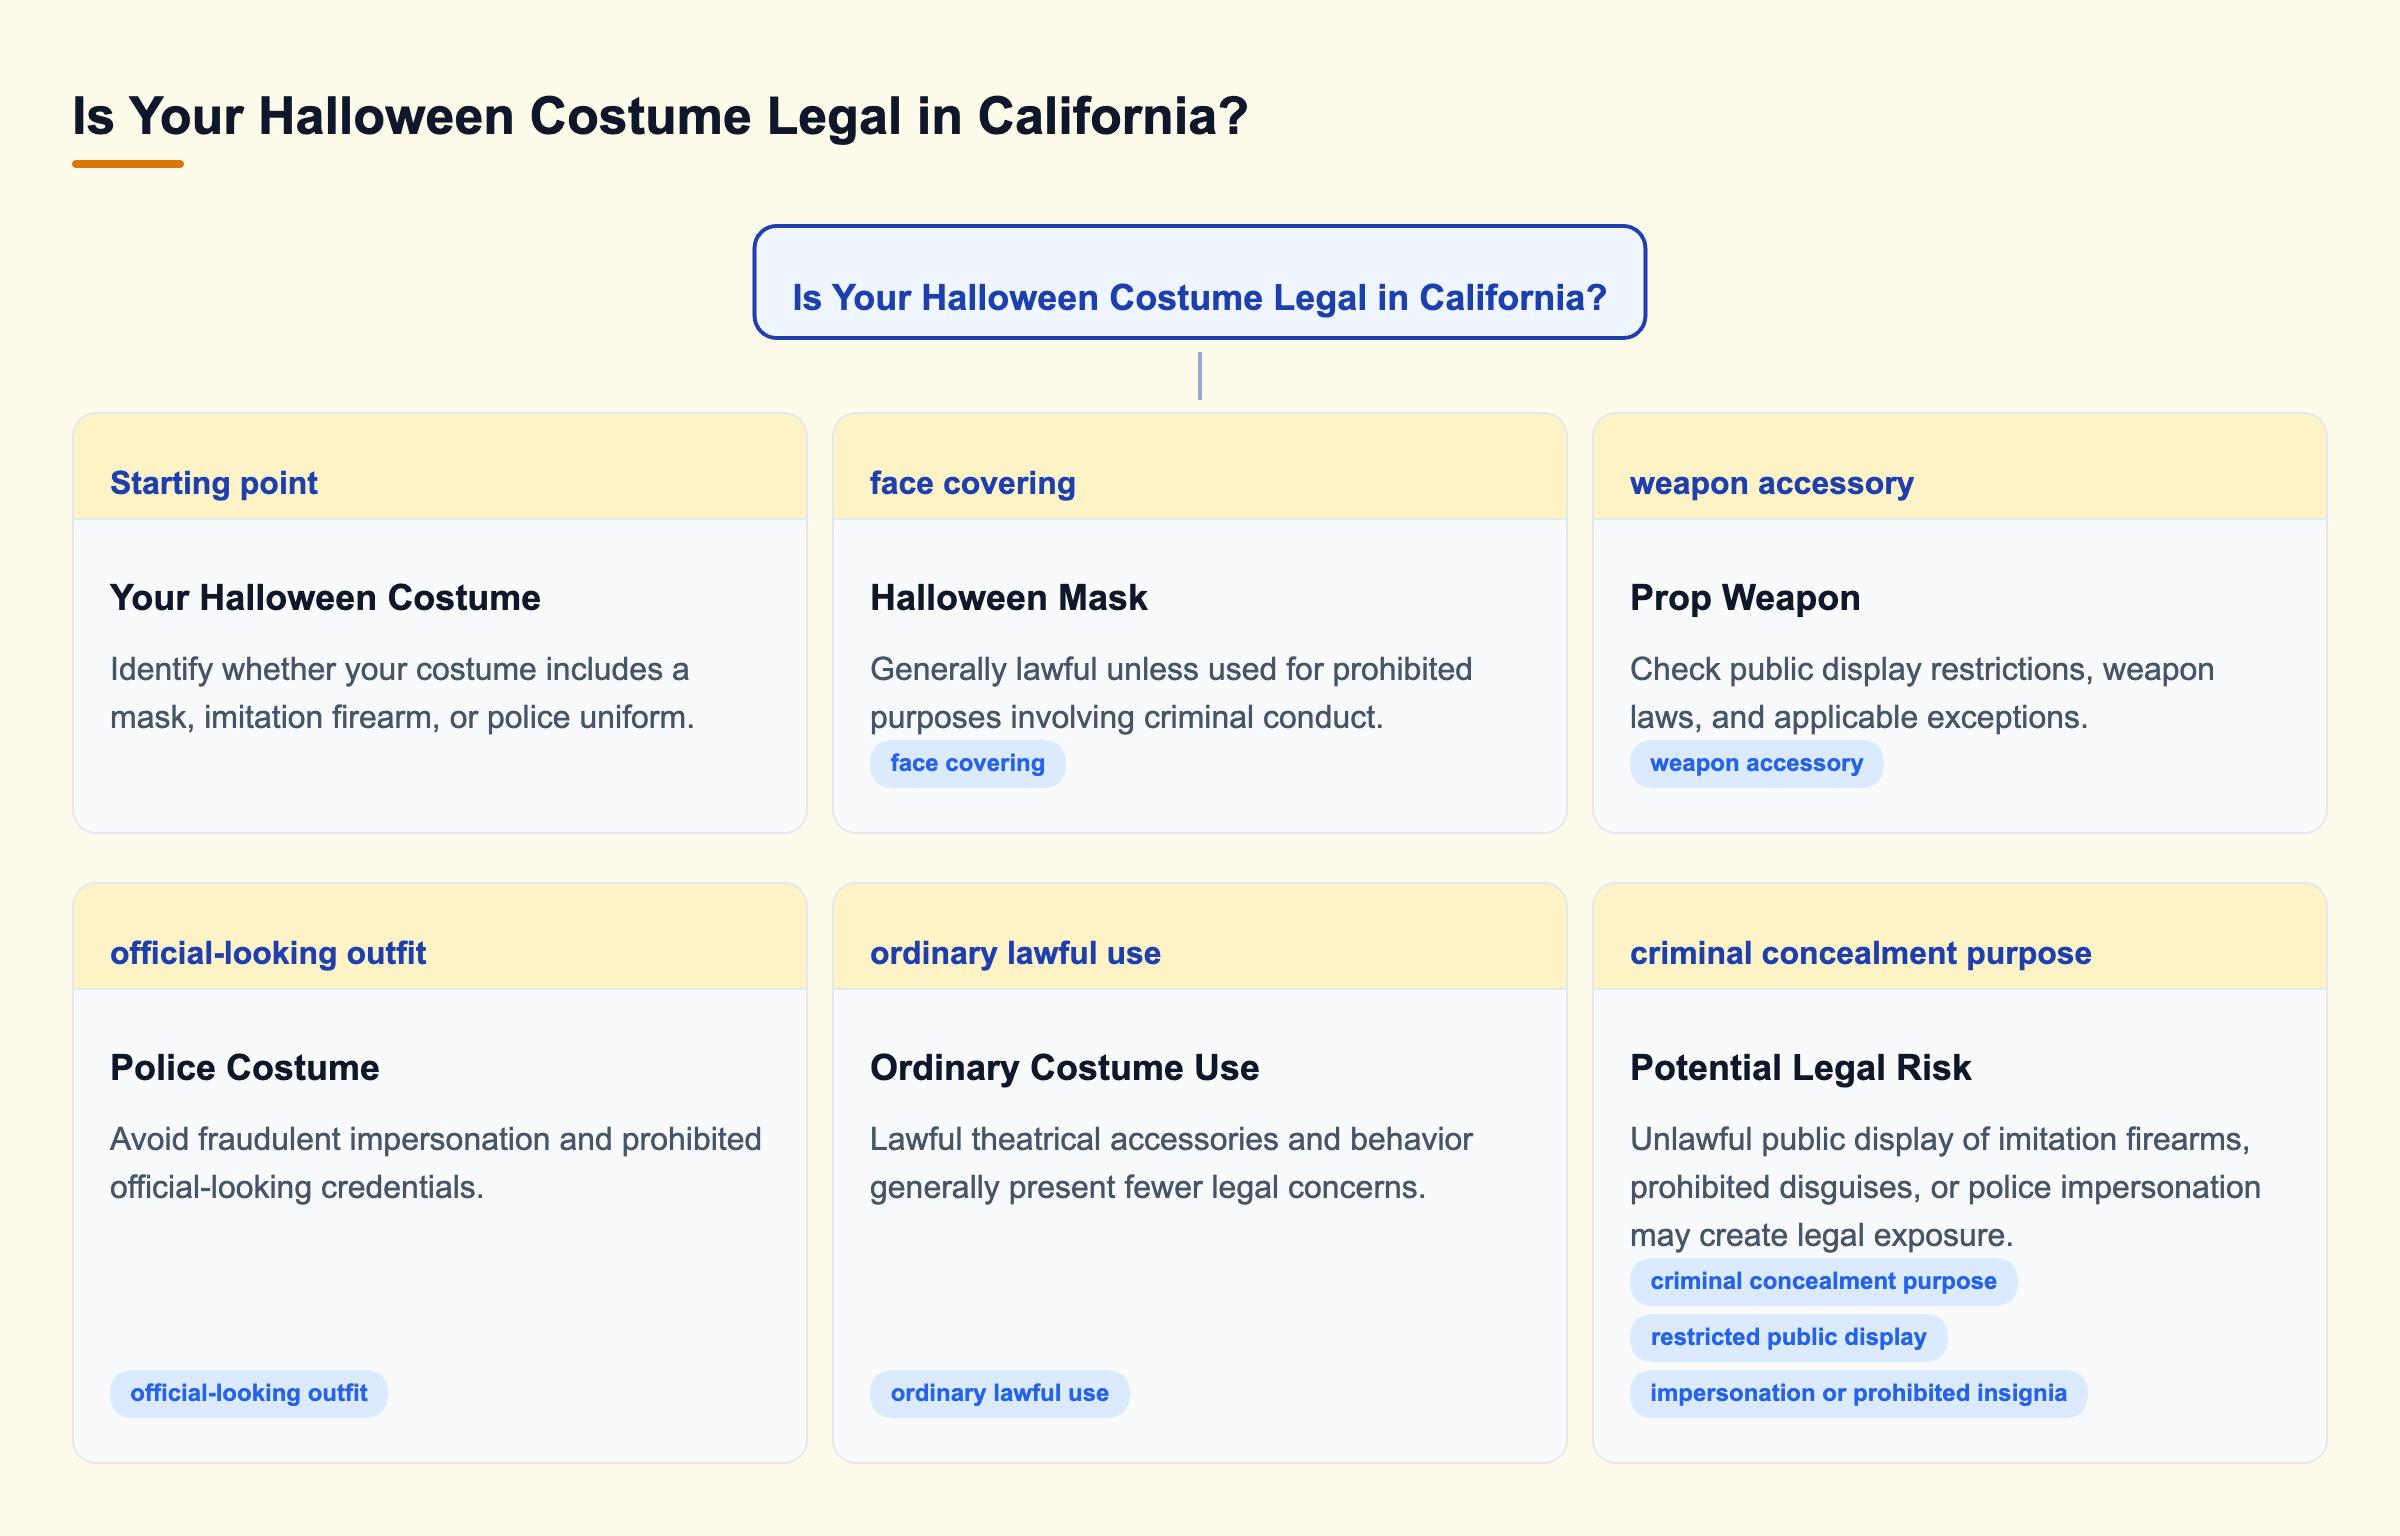Click the 'face covering' card header label
The height and width of the screenshot is (1536, 2400).
[x=972, y=483]
